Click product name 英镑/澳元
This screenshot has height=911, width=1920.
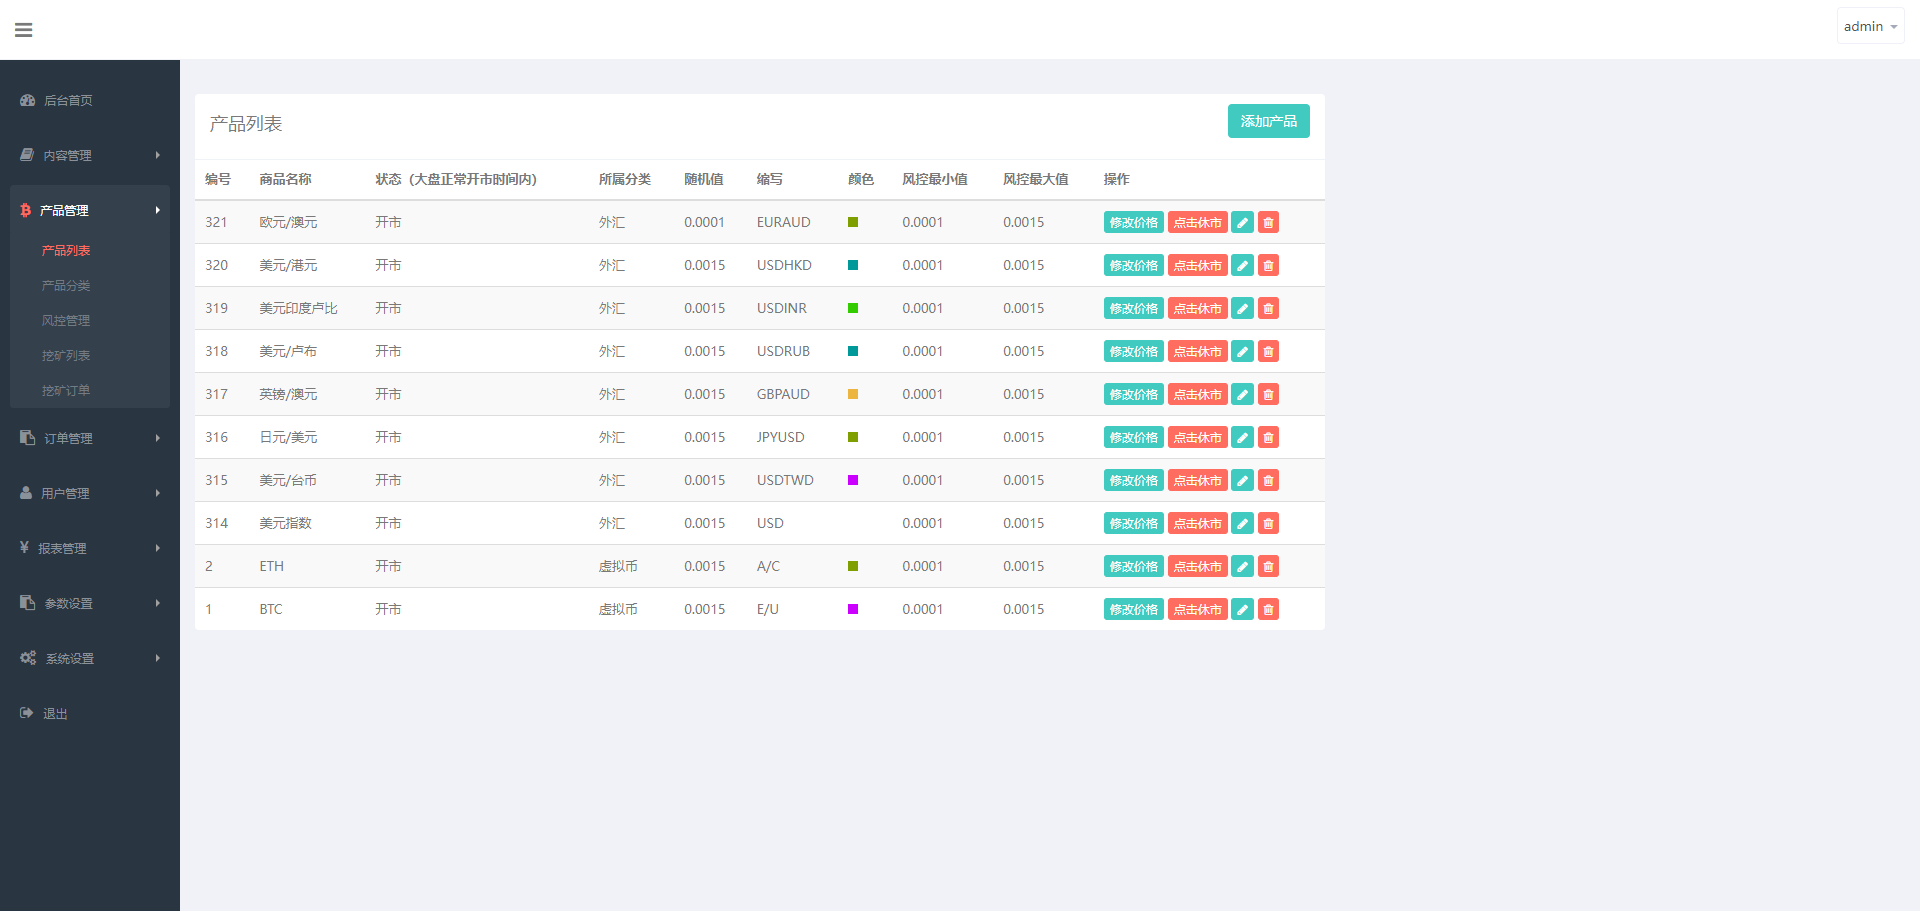click(288, 394)
